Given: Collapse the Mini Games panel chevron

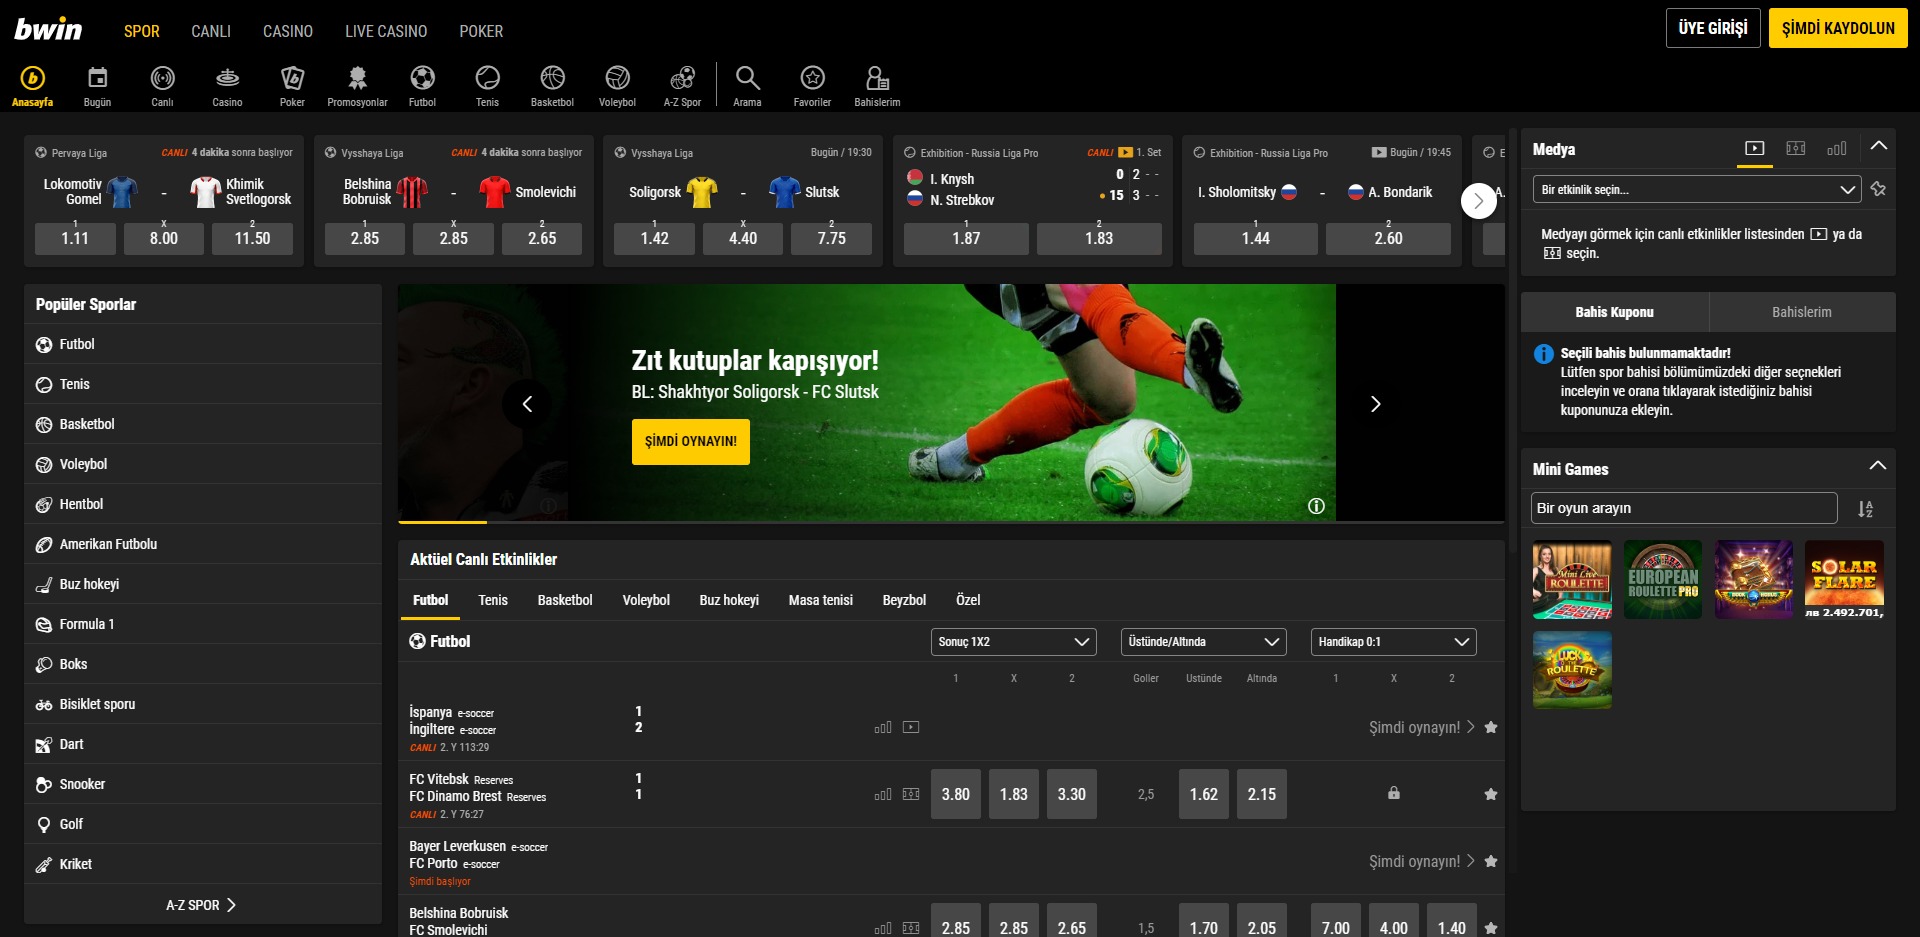Looking at the screenshot, I should point(1878,466).
